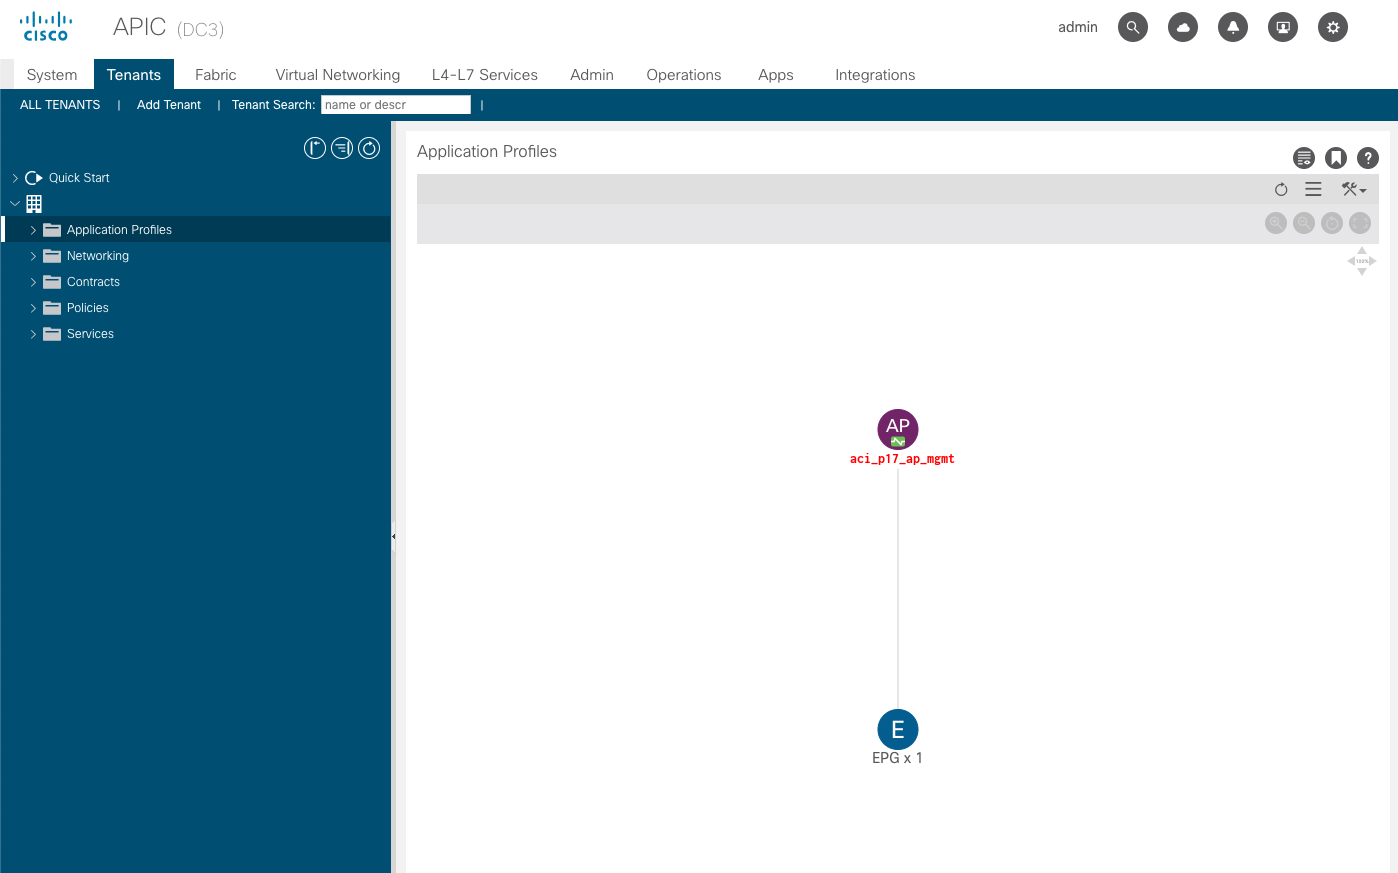Refresh the navigation tree in sidebar
The image size is (1398, 873).
pos(369,149)
